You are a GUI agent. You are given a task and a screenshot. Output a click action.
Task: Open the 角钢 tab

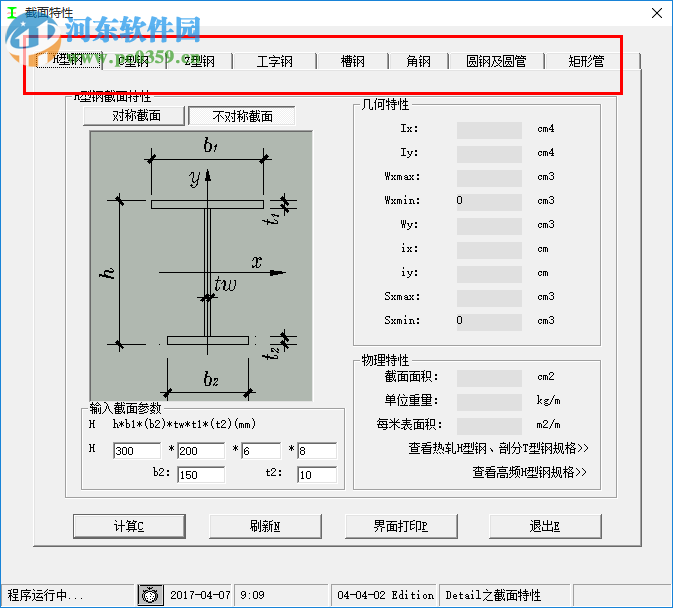418,61
